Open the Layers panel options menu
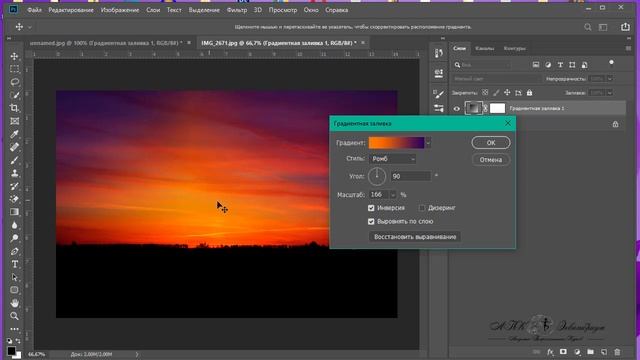 click(628, 48)
